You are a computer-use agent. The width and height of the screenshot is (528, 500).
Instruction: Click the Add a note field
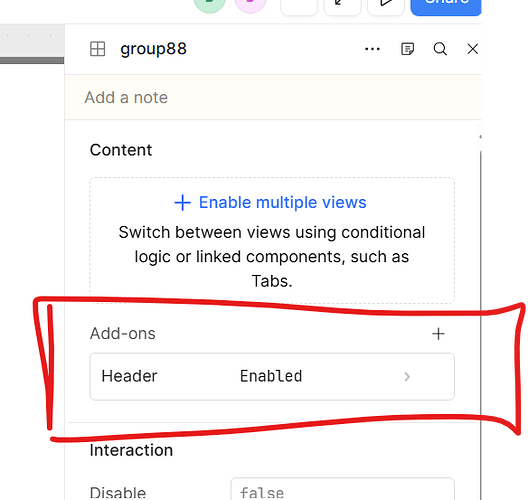273,97
